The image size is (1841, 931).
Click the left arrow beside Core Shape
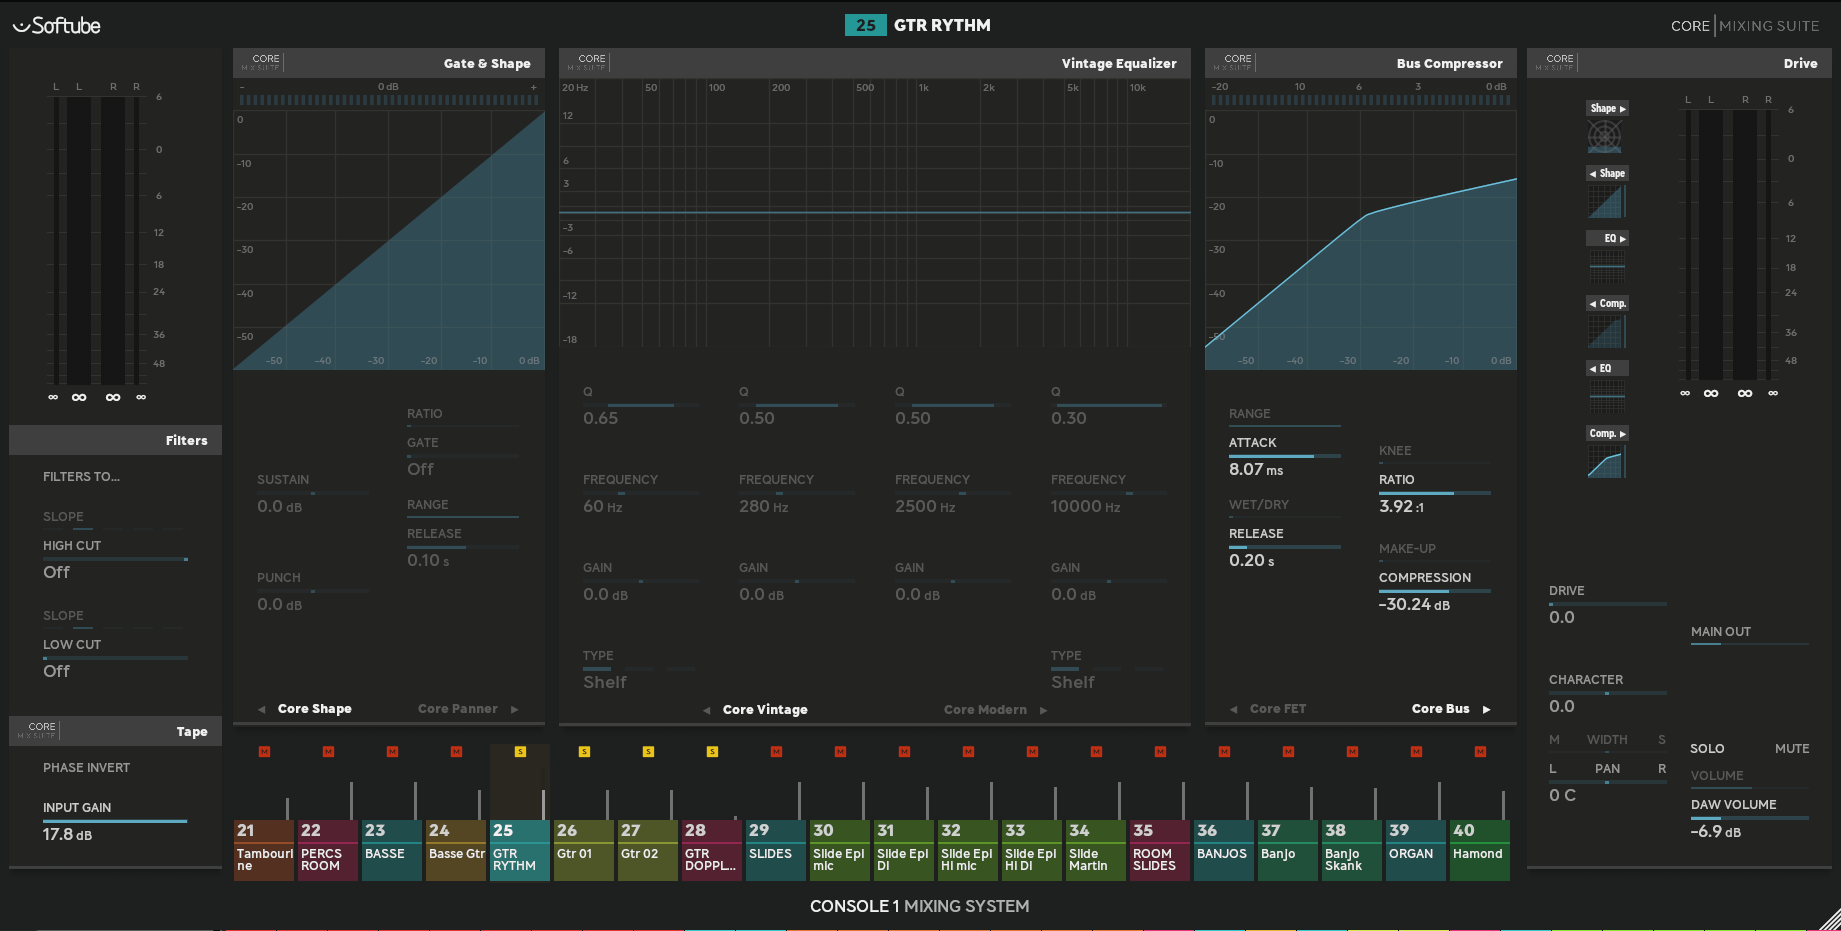click(262, 709)
